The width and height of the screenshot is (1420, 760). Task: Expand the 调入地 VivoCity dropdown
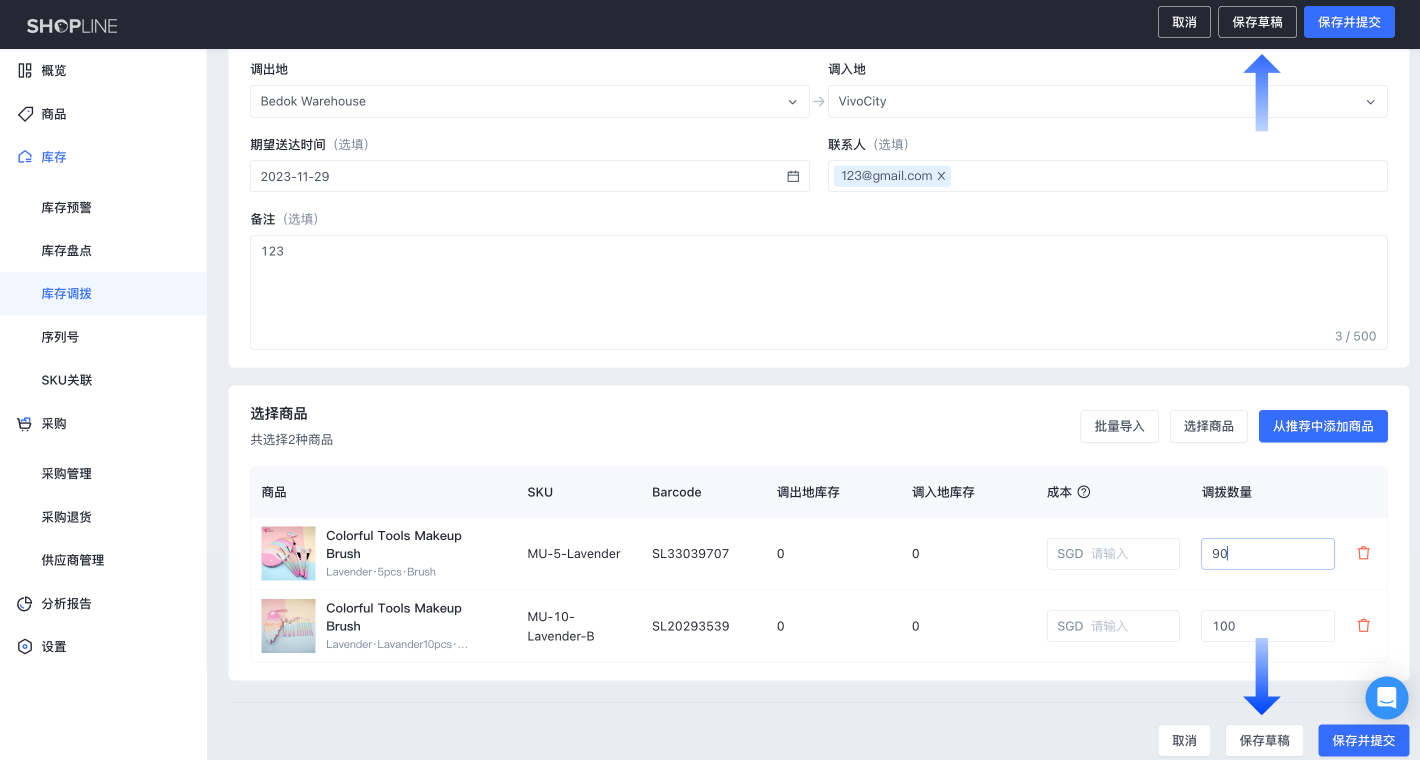tap(1108, 101)
